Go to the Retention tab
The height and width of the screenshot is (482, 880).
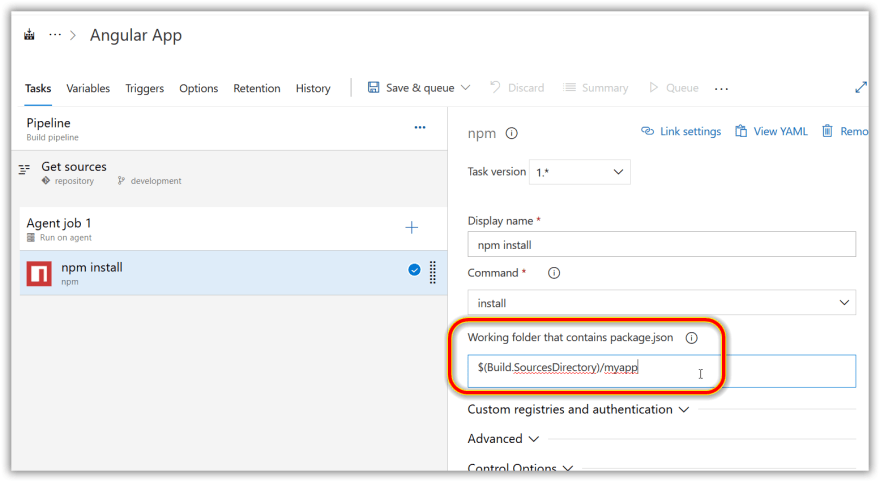(257, 88)
